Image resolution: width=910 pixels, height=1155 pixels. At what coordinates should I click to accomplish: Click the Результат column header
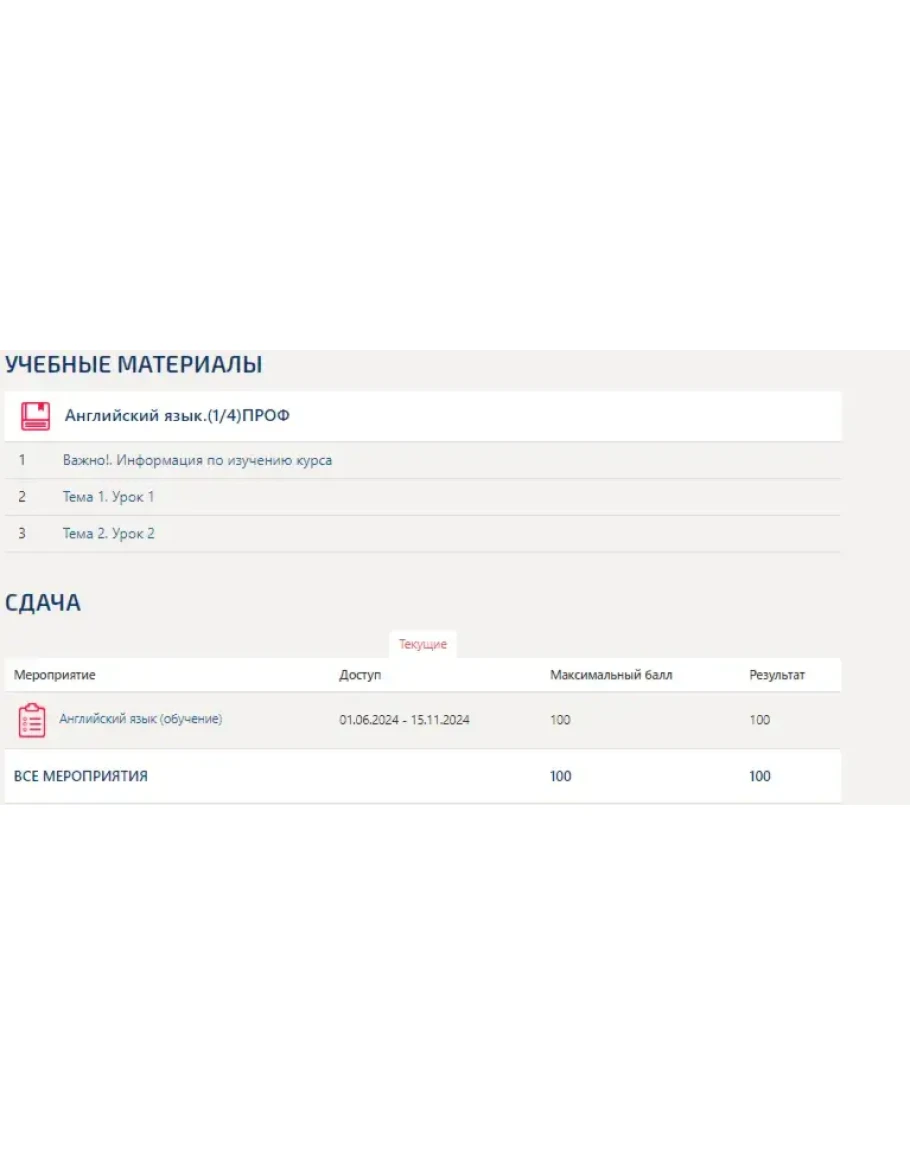click(777, 675)
